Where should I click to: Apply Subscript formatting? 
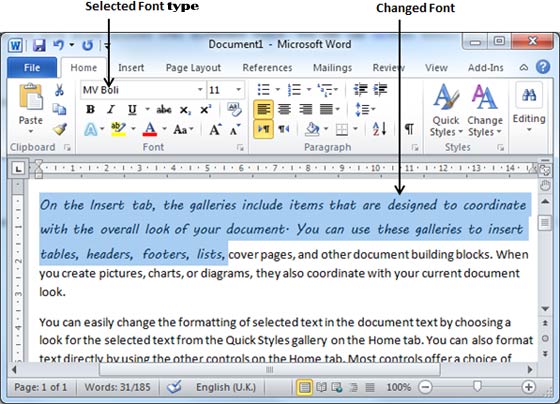185,110
